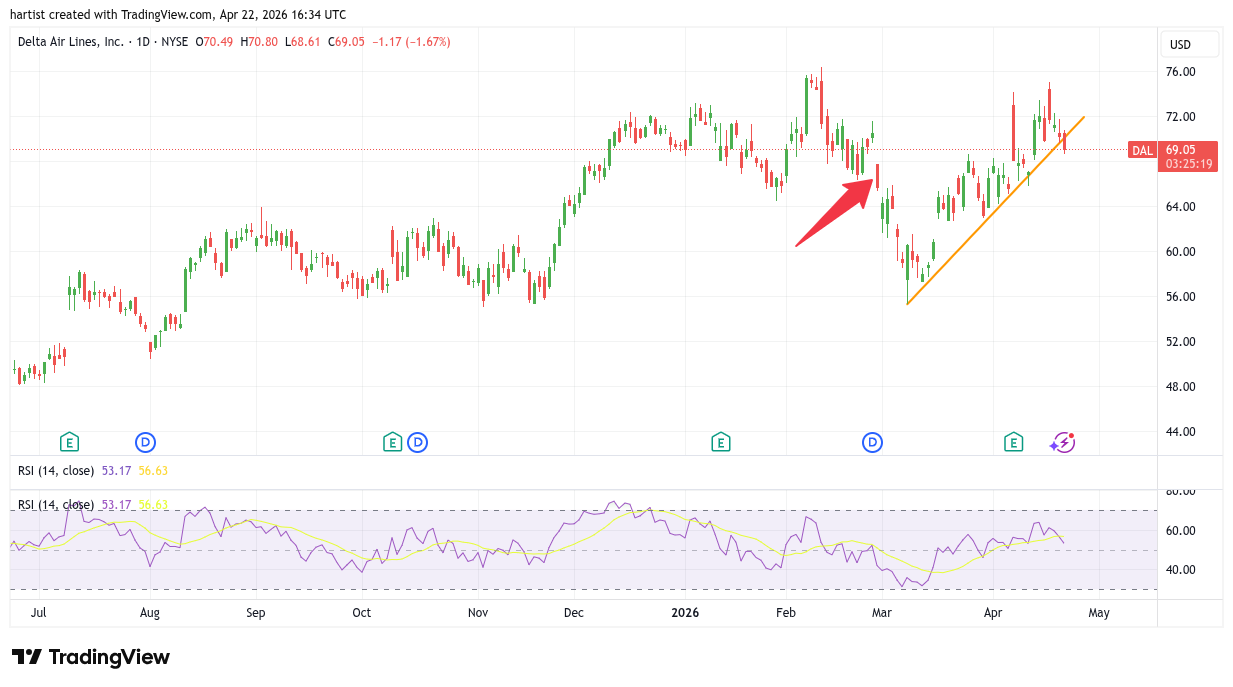Click the yellow 56.63 RSI value
This screenshot has width=1233, height=687.
pos(152,470)
